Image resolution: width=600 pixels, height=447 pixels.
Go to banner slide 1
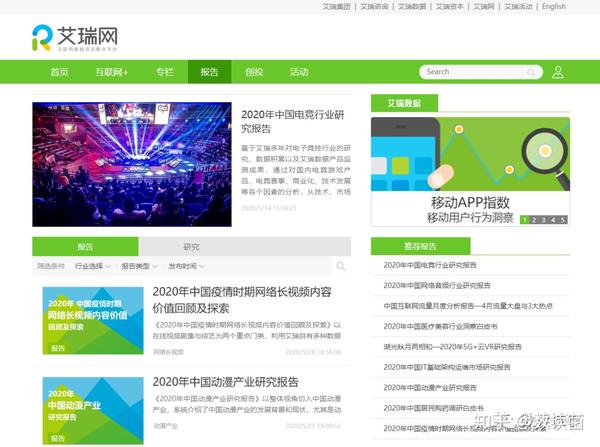(x=525, y=220)
